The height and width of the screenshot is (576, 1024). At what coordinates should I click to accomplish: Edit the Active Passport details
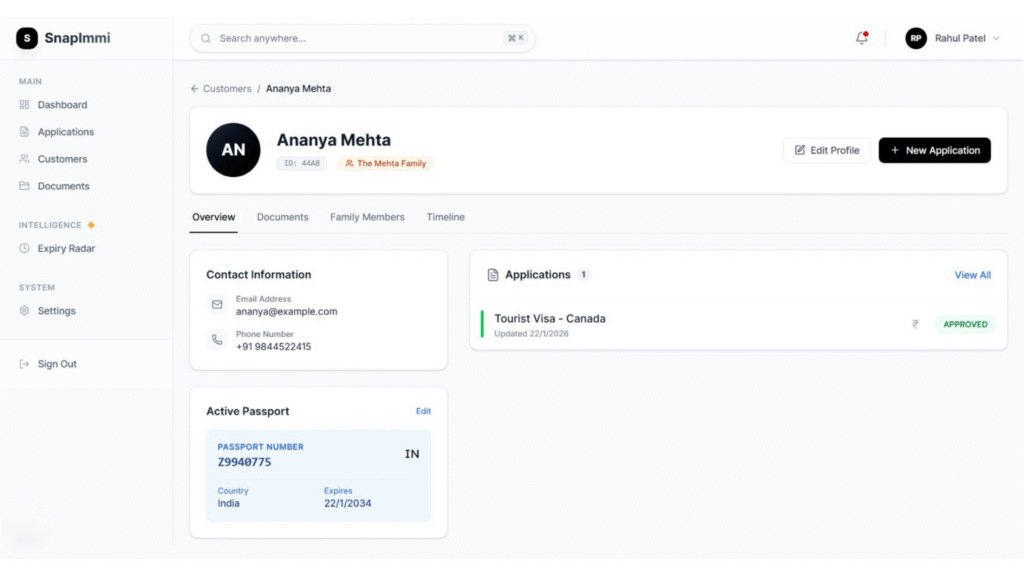point(423,411)
